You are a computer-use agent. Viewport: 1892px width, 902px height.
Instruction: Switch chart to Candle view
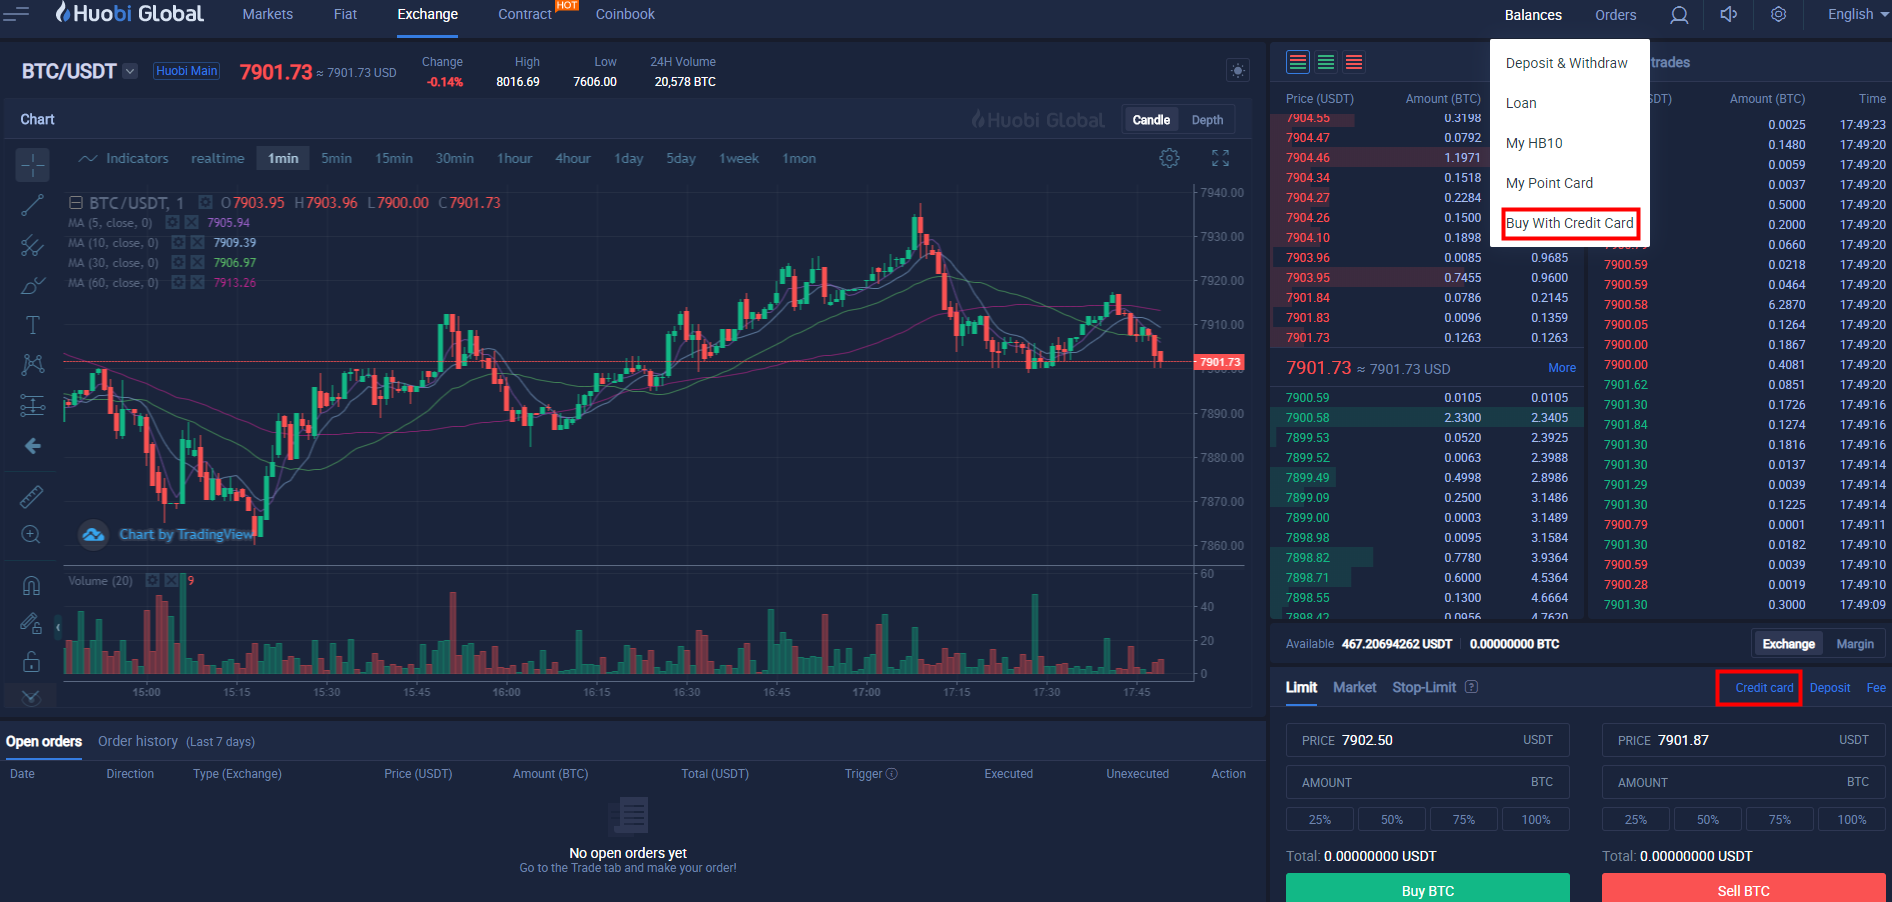point(1151,120)
